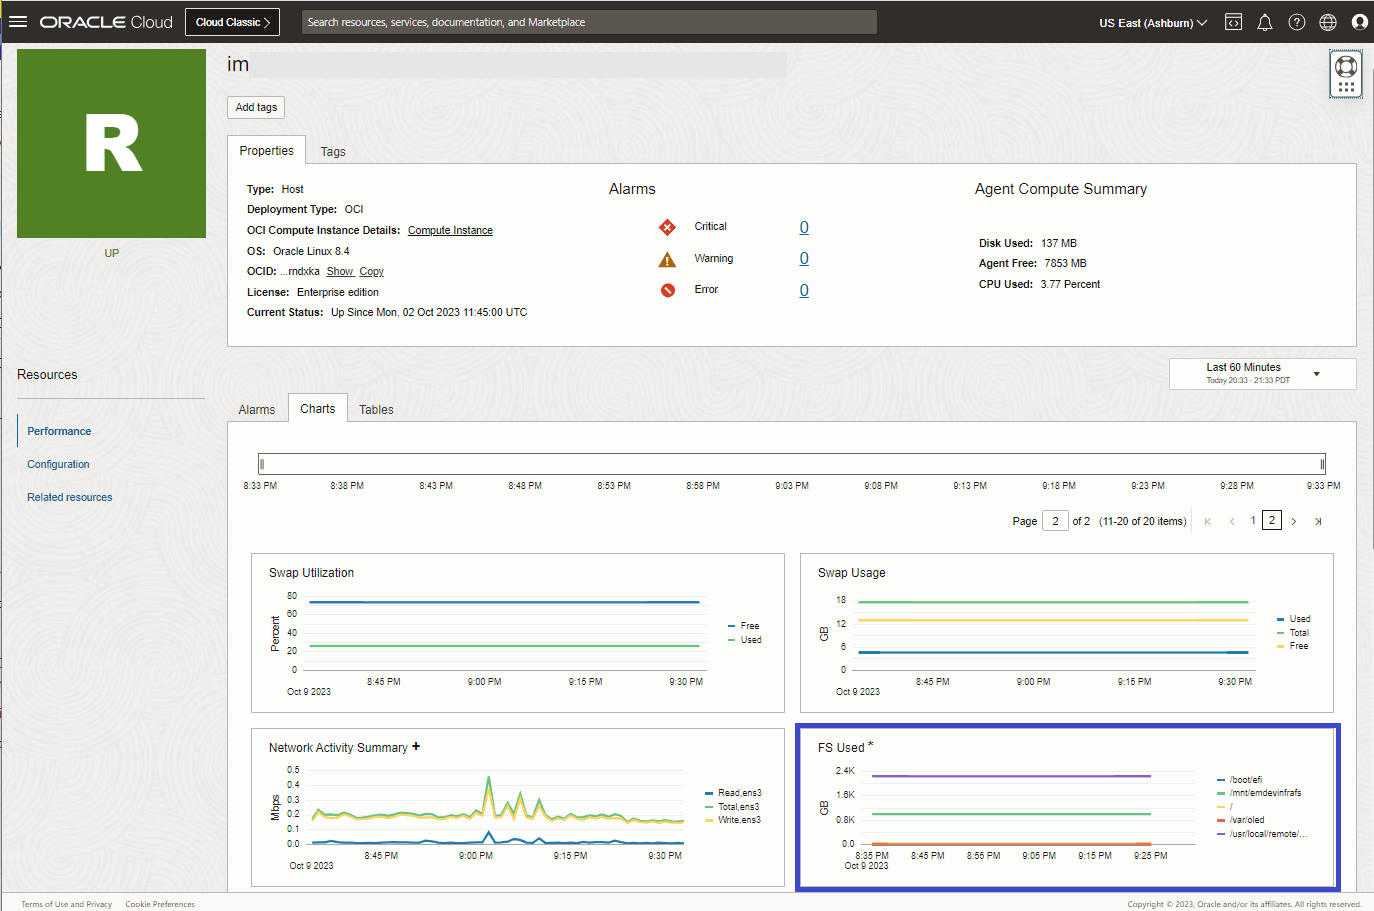Open the help question mark icon

(x=1296, y=21)
